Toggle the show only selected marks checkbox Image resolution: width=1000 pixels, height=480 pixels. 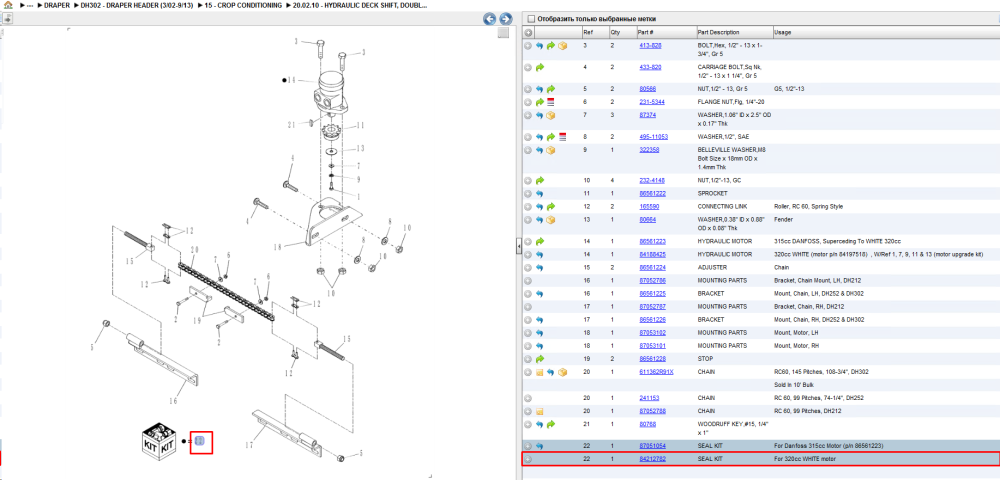point(531,19)
